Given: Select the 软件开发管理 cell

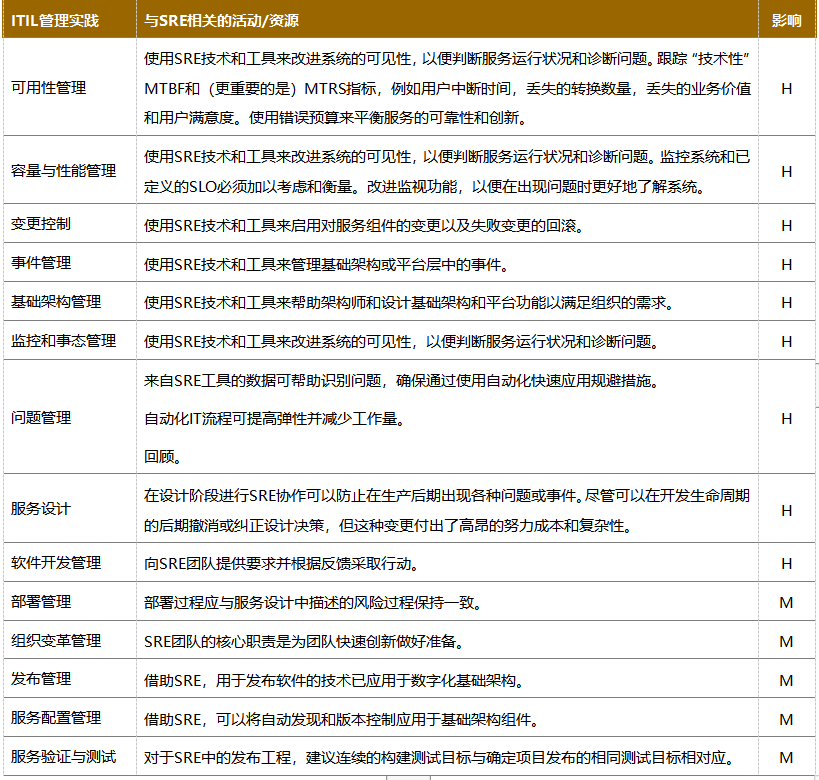Looking at the screenshot, I should point(56,563).
